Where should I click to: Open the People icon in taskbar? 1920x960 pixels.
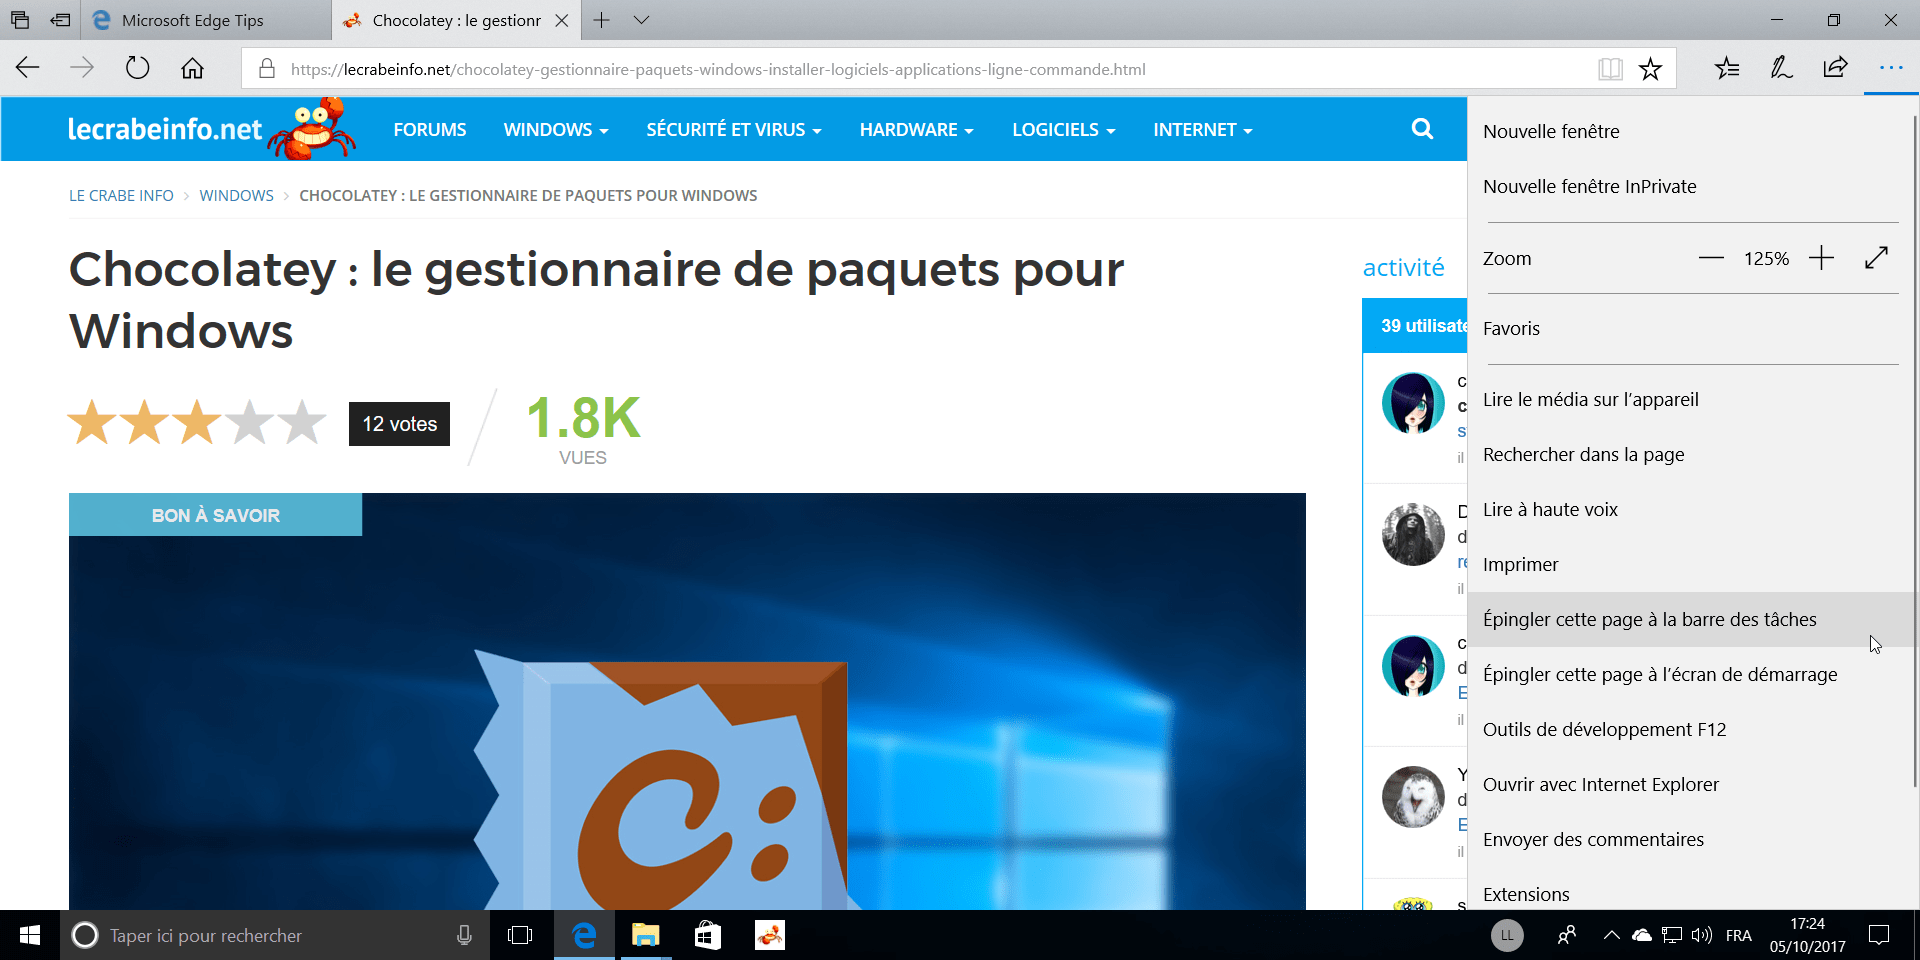click(x=1567, y=935)
